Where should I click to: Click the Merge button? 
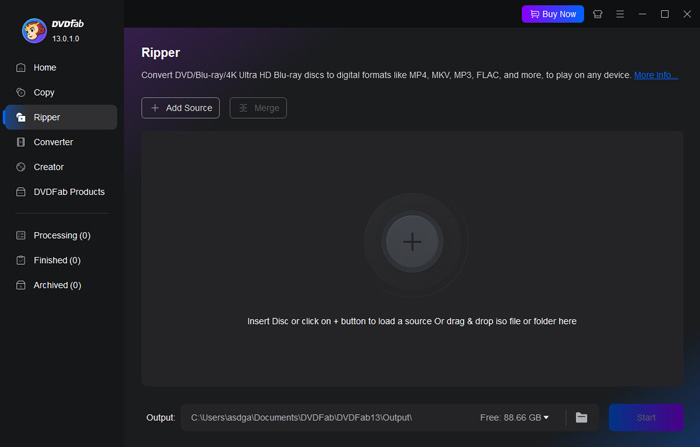point(258,108)
